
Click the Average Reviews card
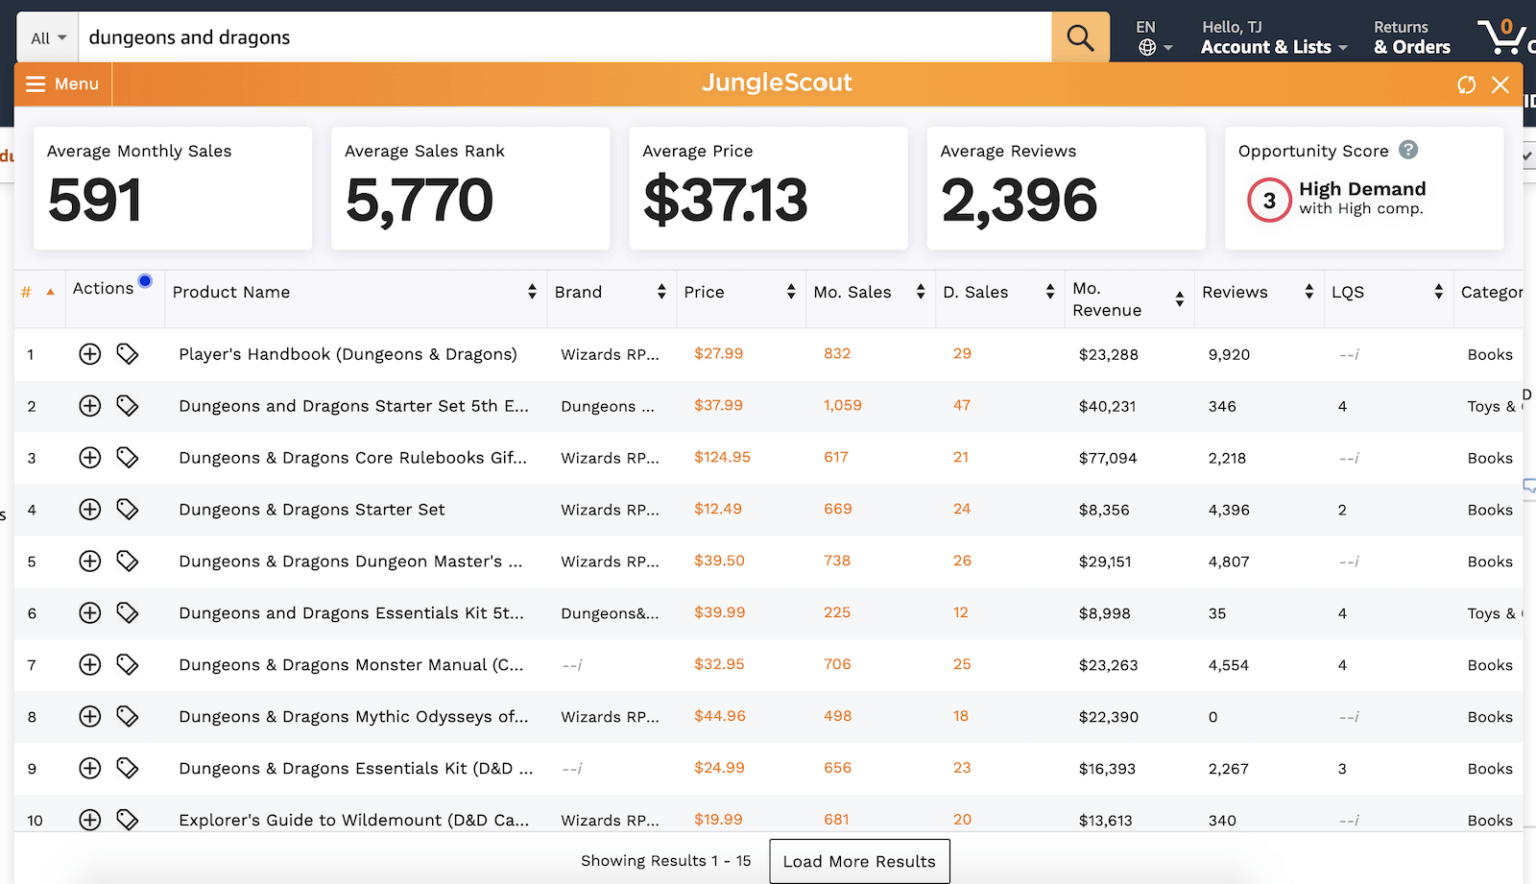pos(1066,188)
